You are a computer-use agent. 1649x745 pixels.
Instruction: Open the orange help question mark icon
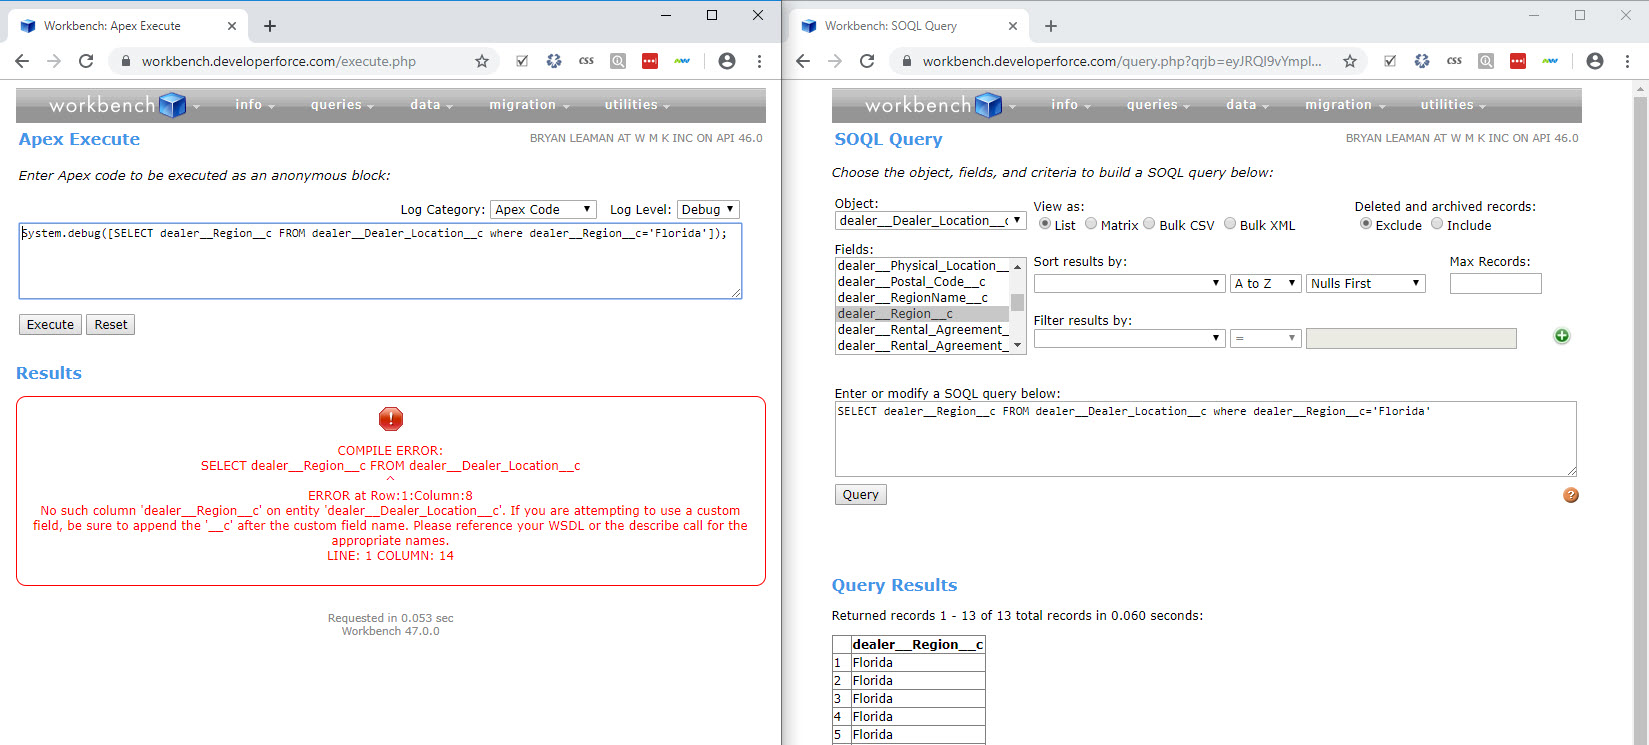(x=1571, y=495)
